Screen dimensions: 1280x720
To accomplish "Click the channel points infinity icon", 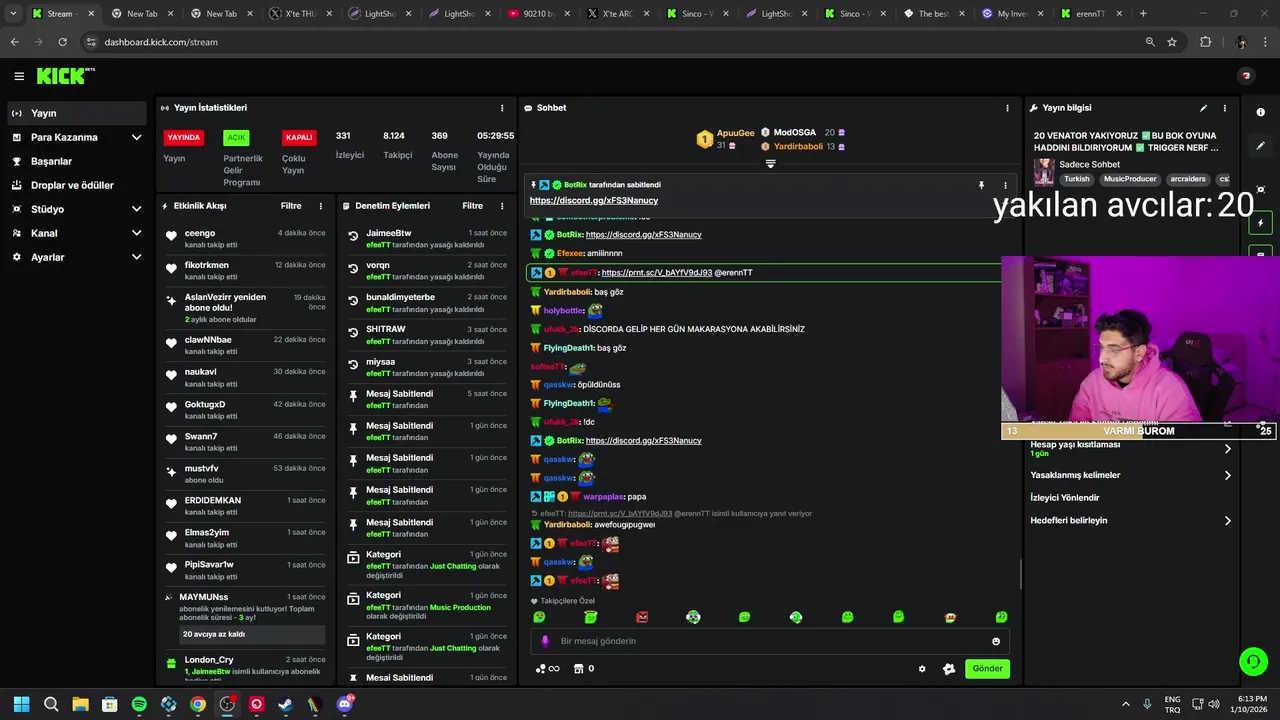I will (x=548, y=669).
